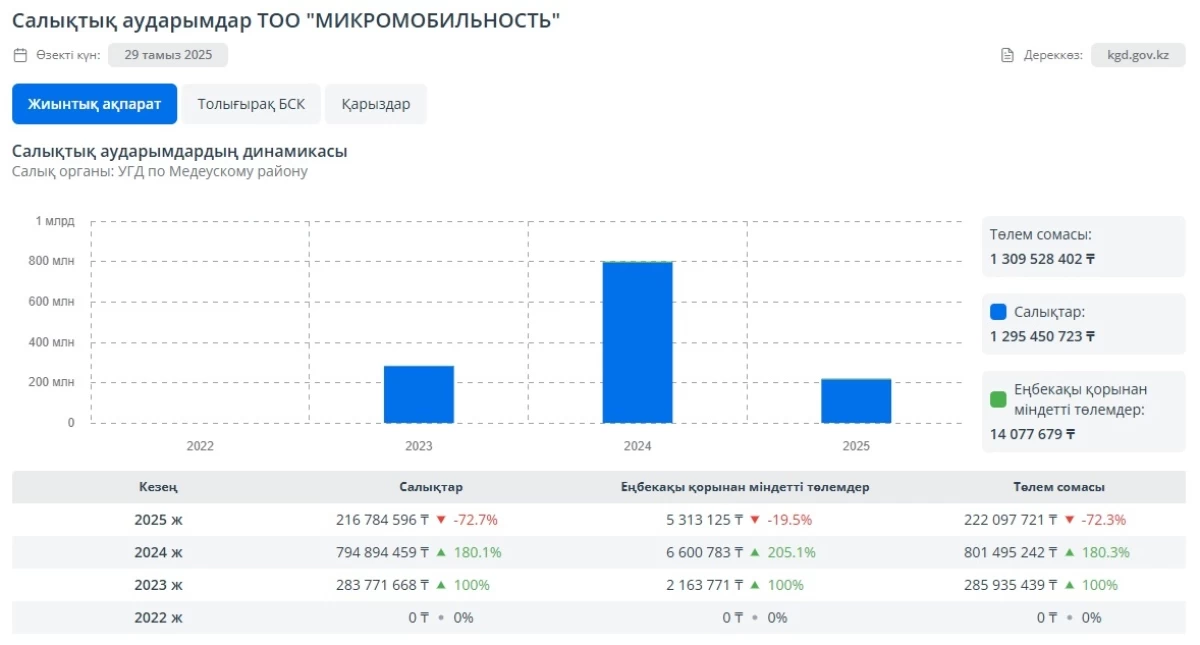Click the value 5 313 125 ₸
This screenshot has height=645, width=1200.
click(705, 520)
